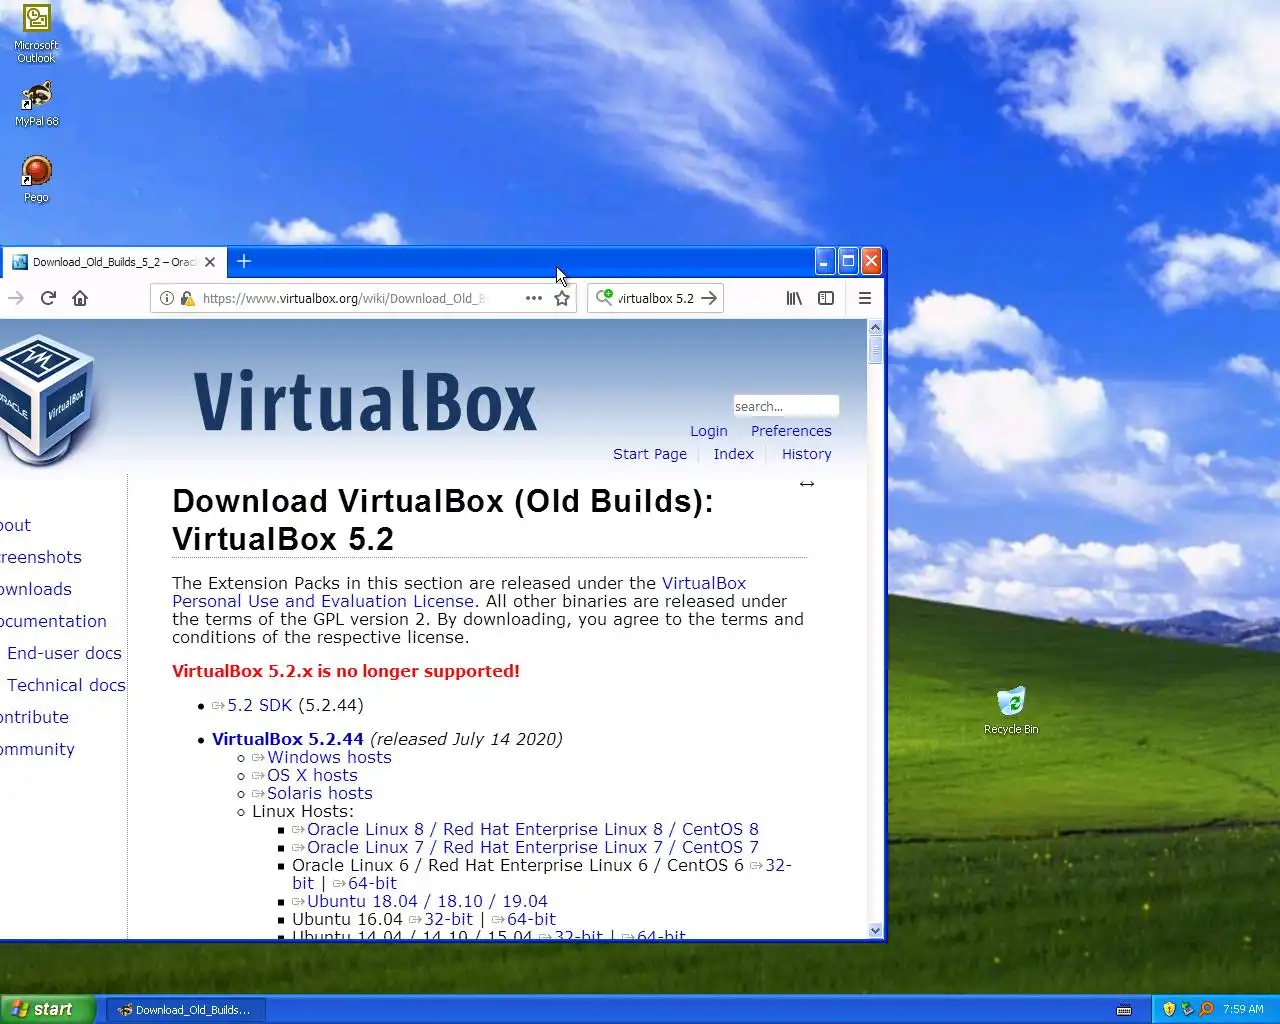Viewport: 1280px width, 1024px height.
Task: Open the Login link
Action: tap(709, 431)
